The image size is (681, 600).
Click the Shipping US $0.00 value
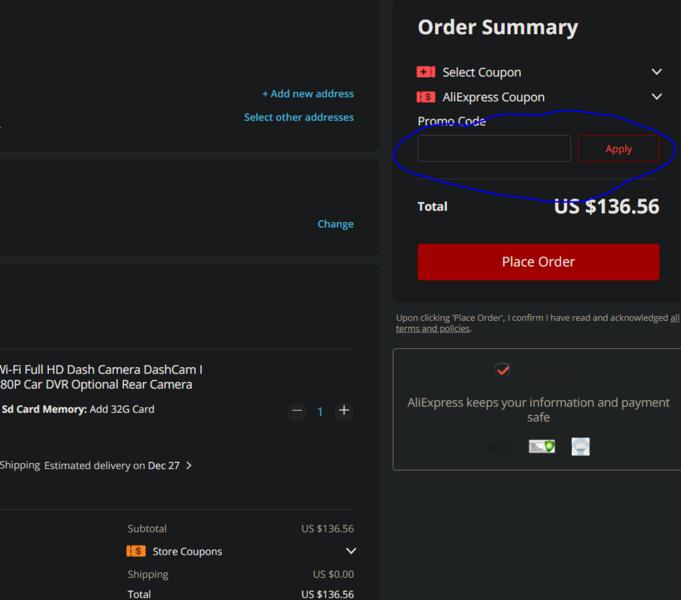[x=333, y=574]
